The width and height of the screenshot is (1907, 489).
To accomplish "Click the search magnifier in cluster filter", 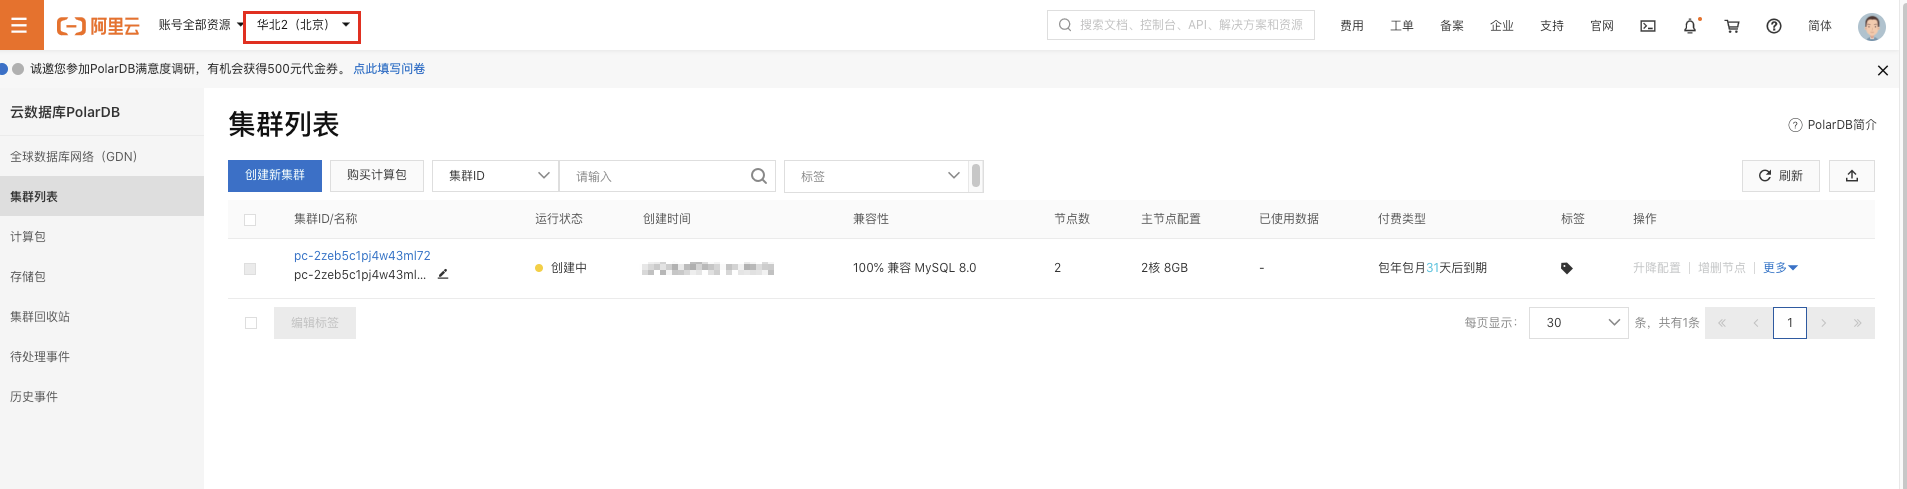I will click(759, 176).
